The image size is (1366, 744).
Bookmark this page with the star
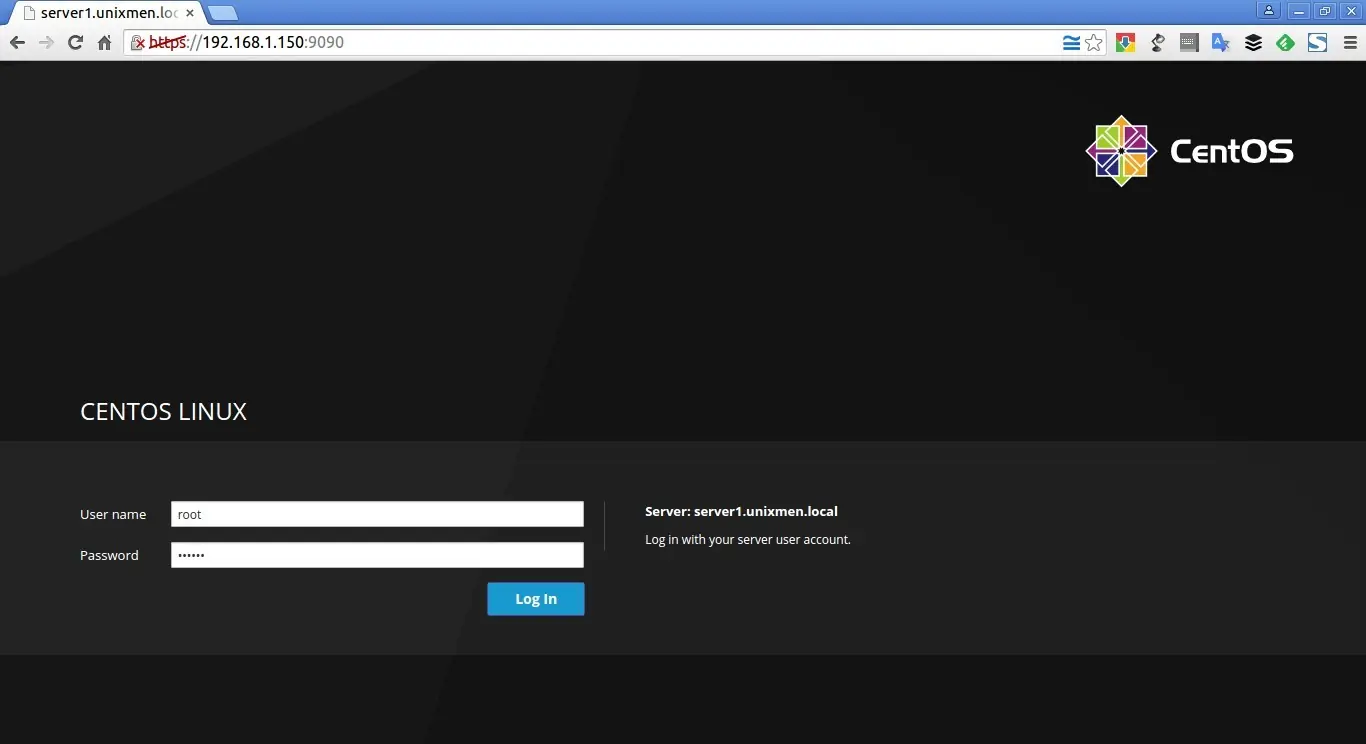tap(1094, 43)
